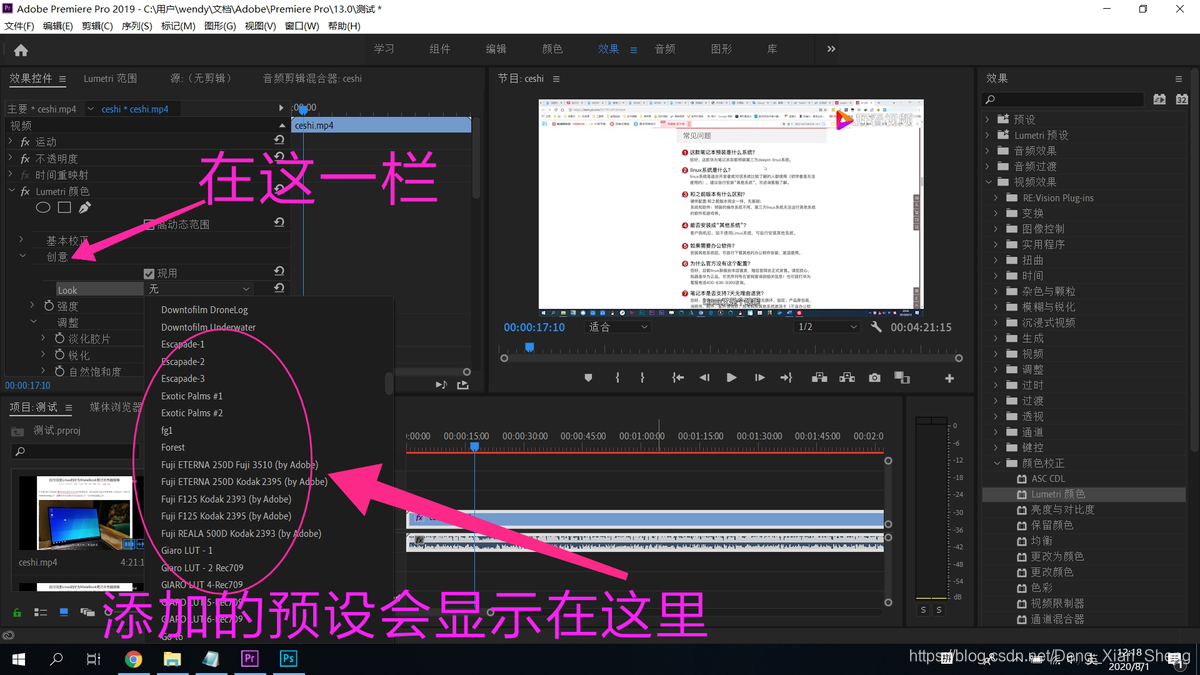The width and height of the screenshot is (1200, 675).
Task: Step forward one frame in program monitor
Action: pos(759,378)
